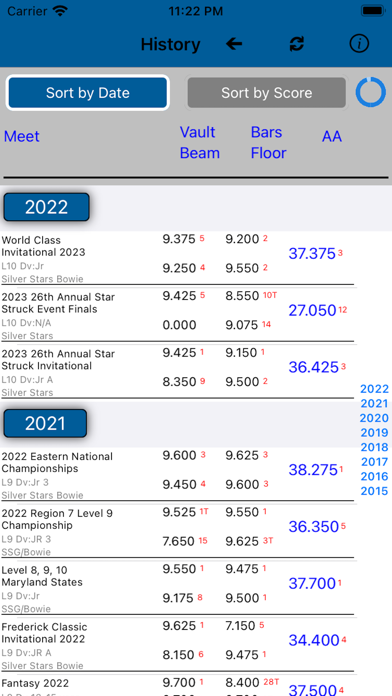This screenshot has width=392, height=696.
Task: Tap the back arrow icon
Action: [x=234, y=44]
